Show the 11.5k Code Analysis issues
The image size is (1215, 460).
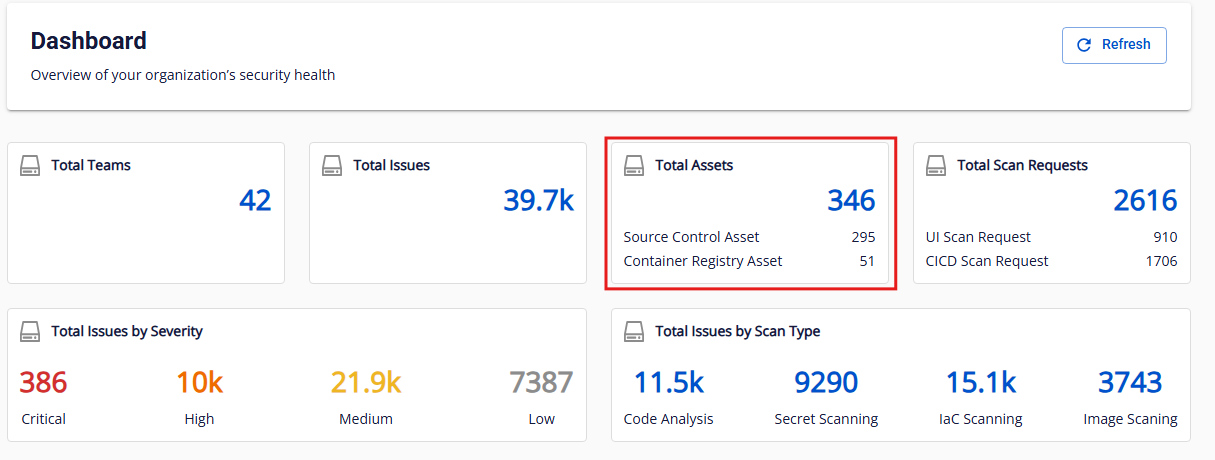pos(668,383)
